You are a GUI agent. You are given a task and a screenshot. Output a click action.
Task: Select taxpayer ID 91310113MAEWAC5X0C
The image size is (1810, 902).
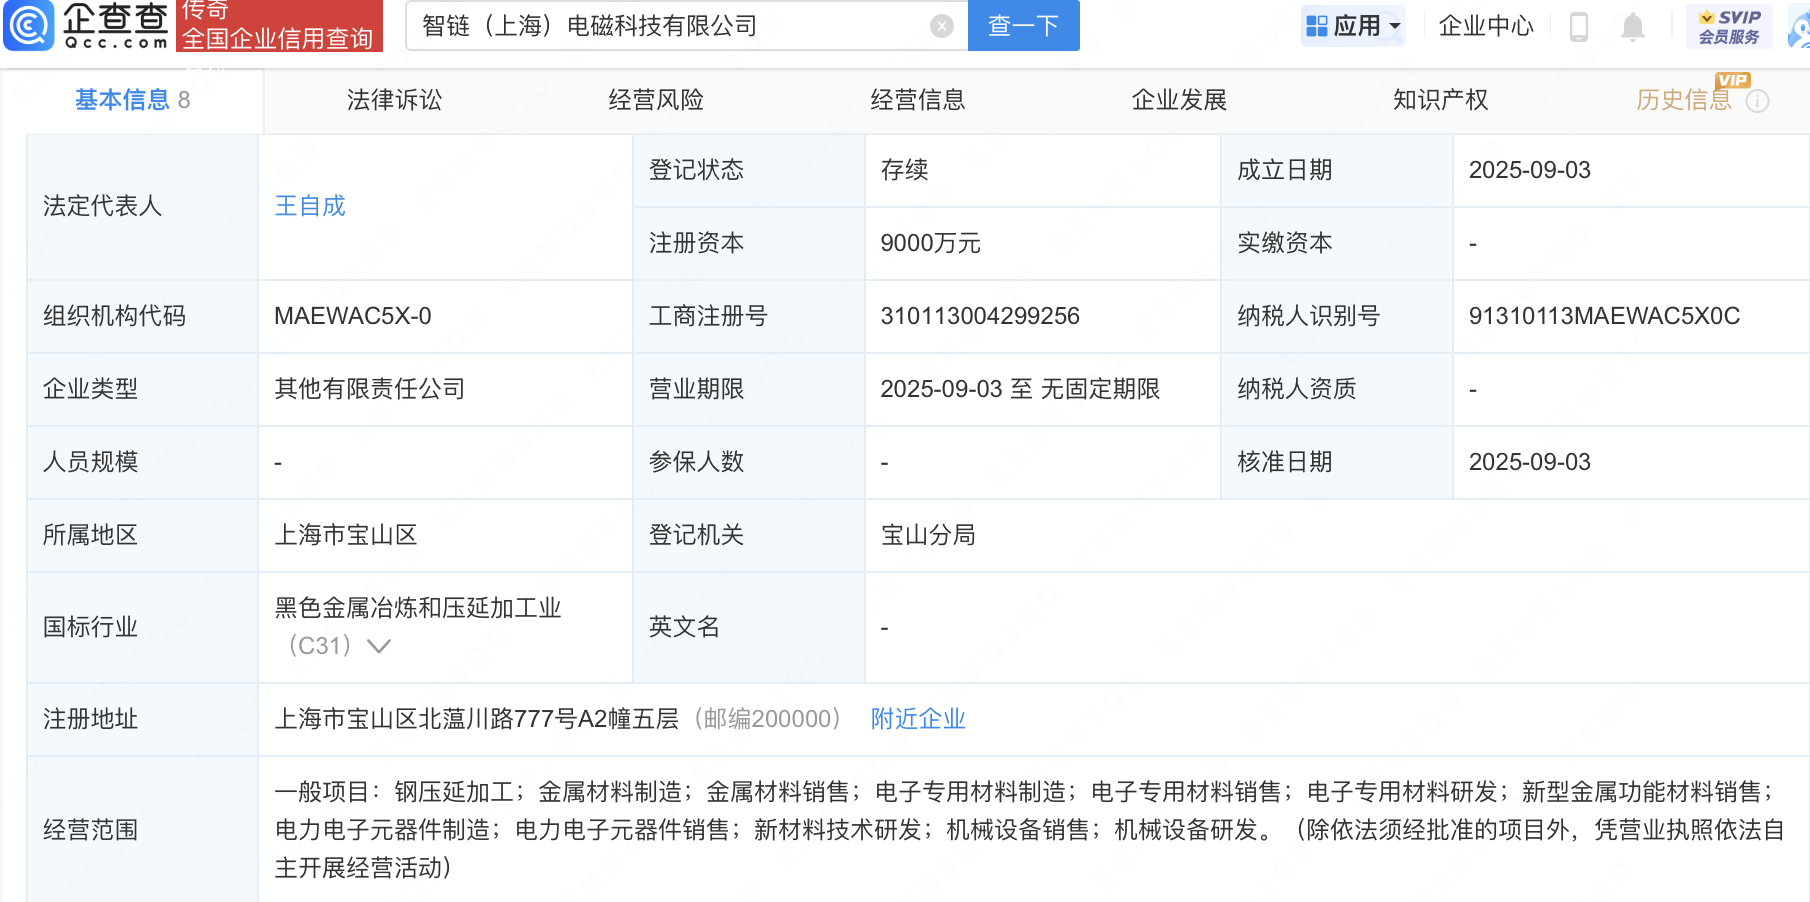click(1604, 316)
